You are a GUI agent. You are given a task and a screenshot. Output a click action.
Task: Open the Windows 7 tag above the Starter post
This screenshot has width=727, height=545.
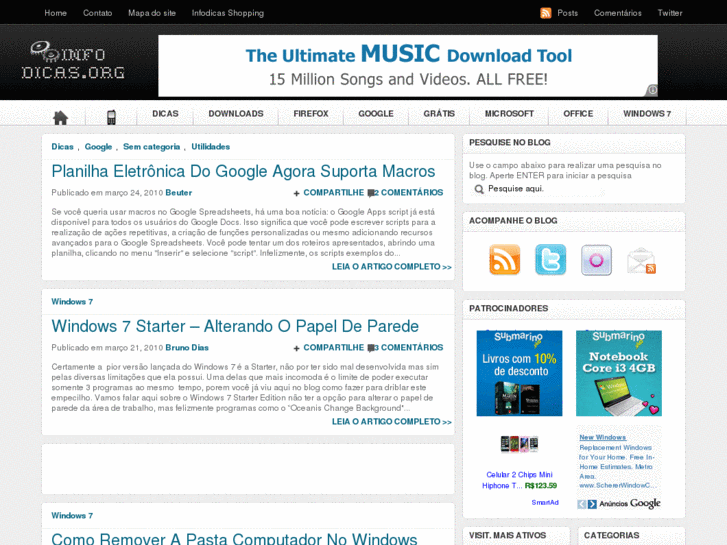(x=72, y=301)
